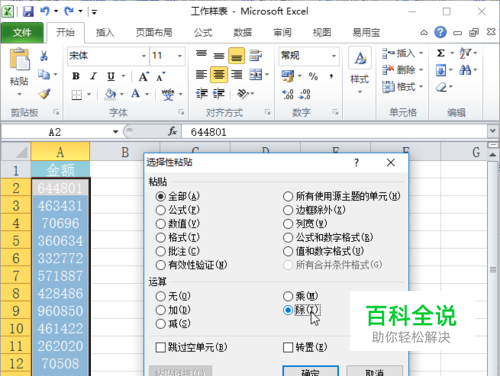Click the Undo arrow icon
Viewport: 500px width, 376px height.
pos(45,12)
